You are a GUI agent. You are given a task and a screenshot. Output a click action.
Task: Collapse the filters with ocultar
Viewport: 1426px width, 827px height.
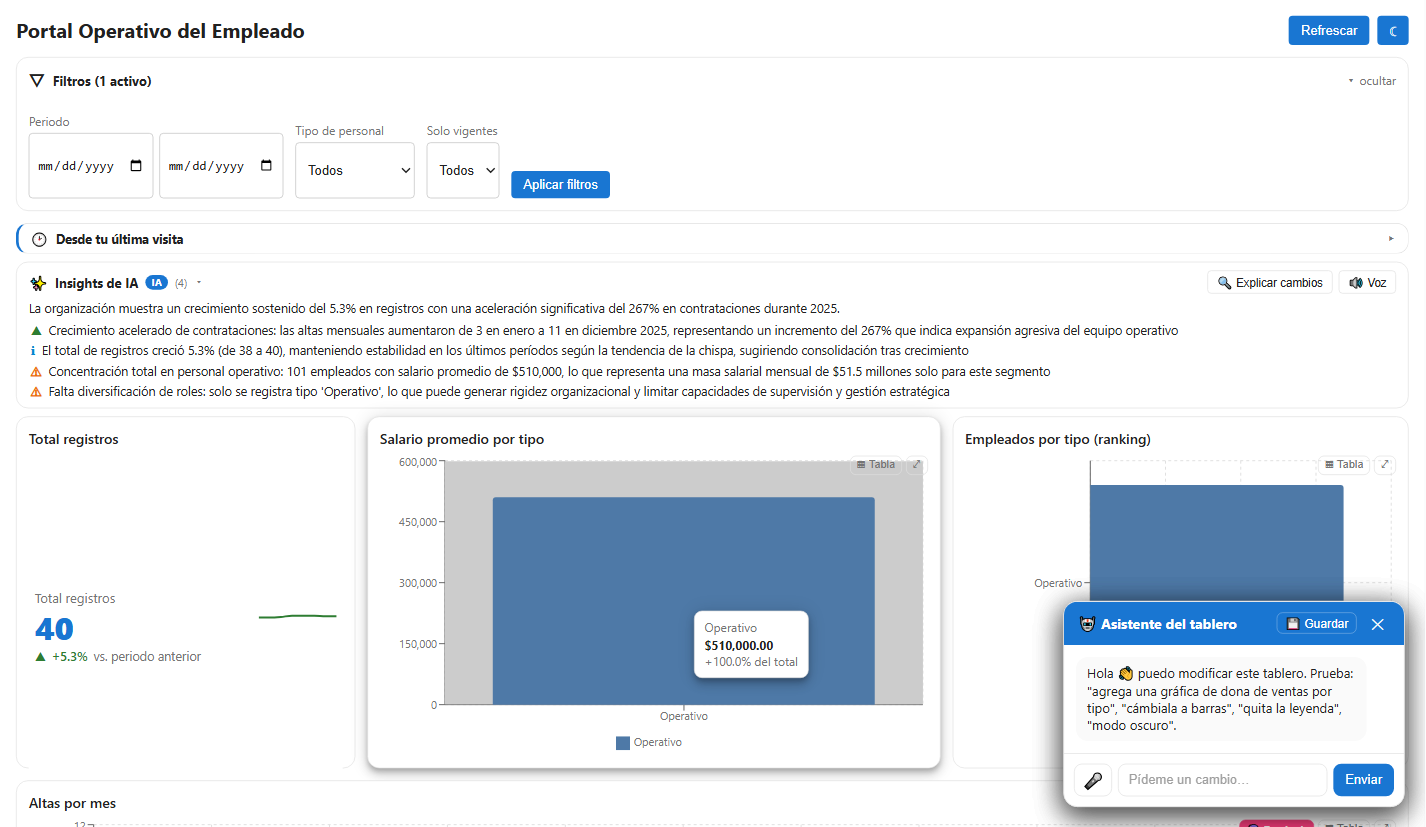[x=1372, y=81]
